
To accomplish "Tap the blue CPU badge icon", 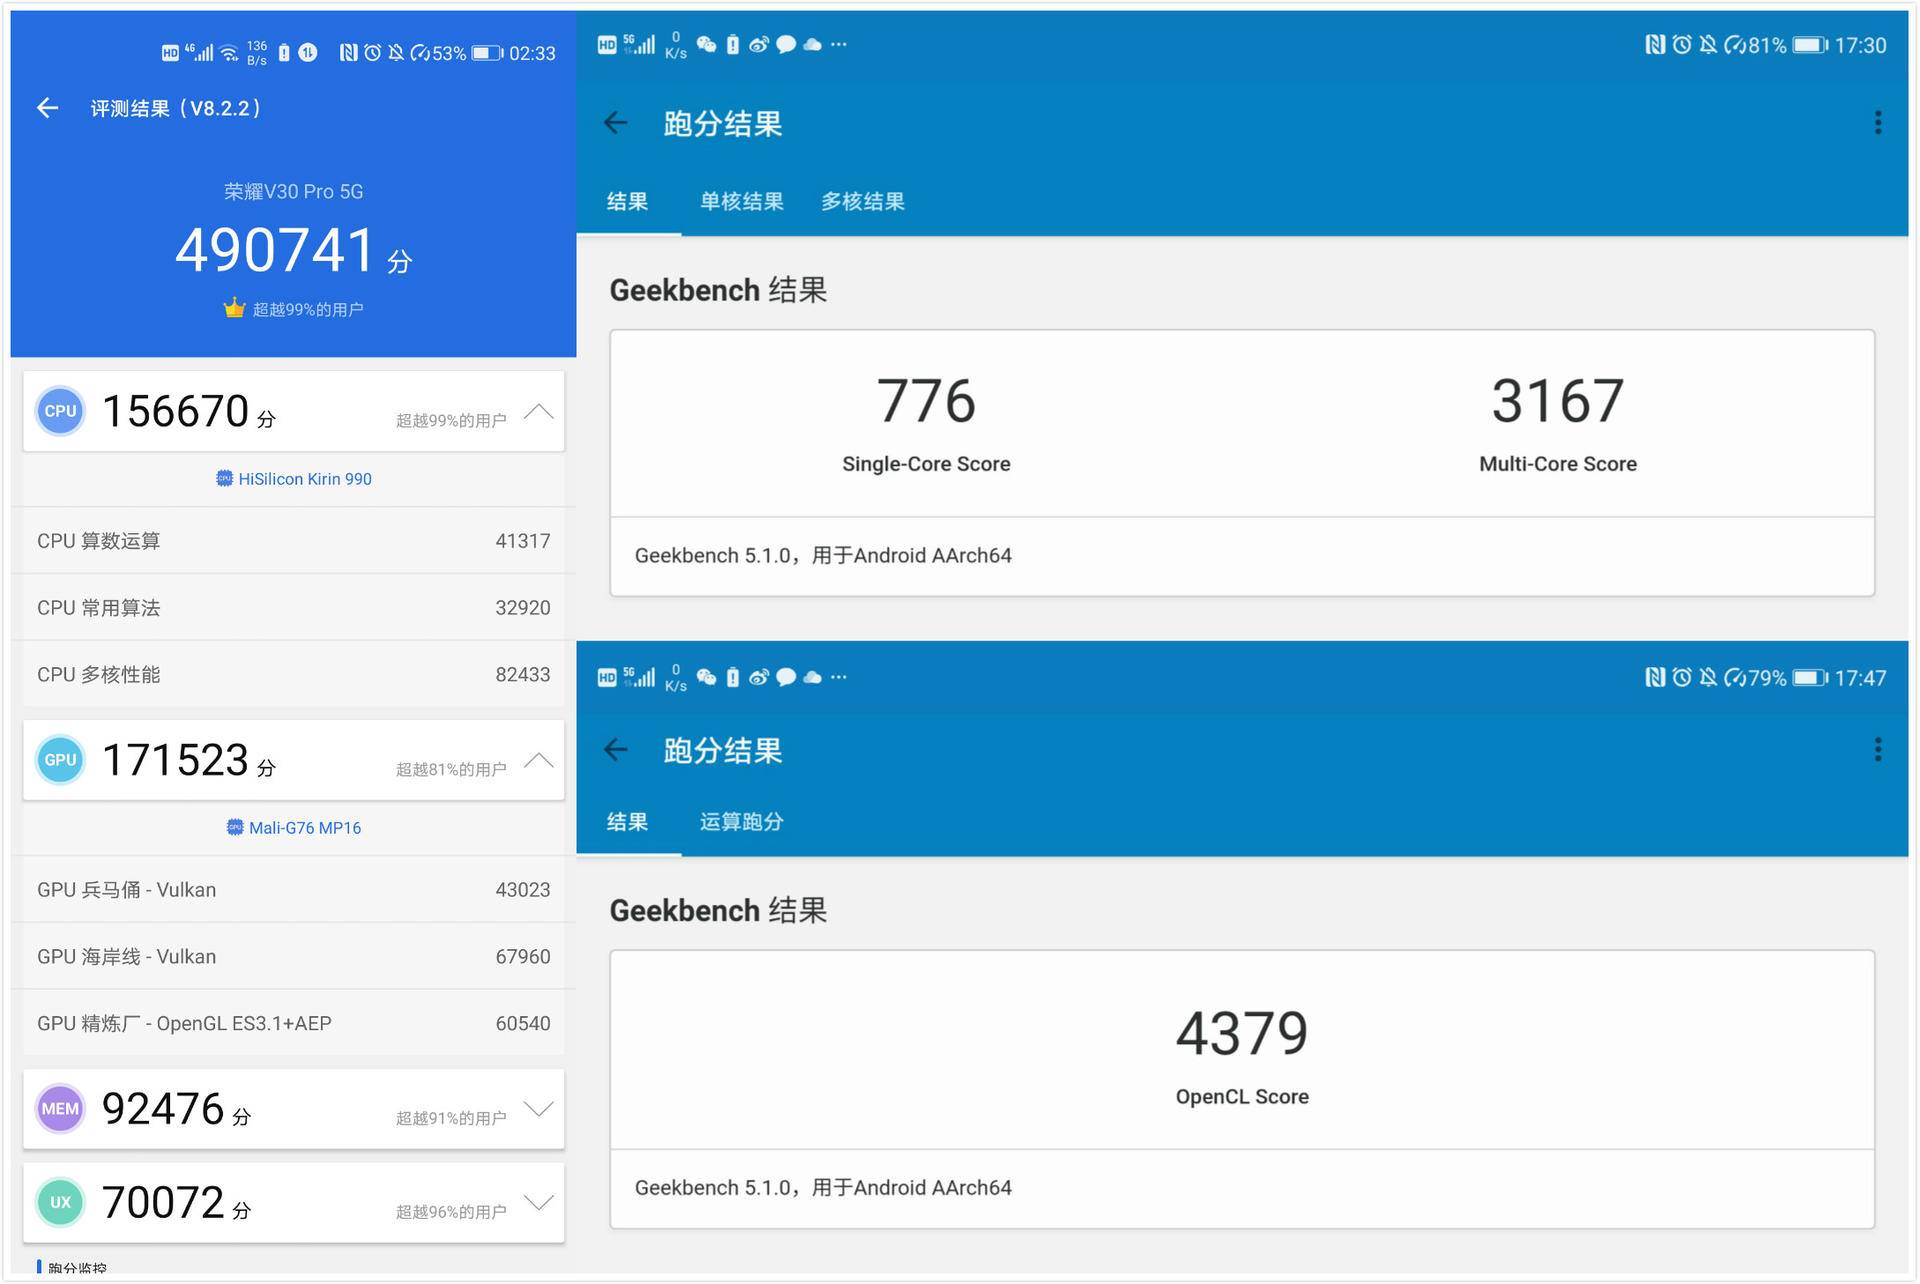I will tap(60, 411).
